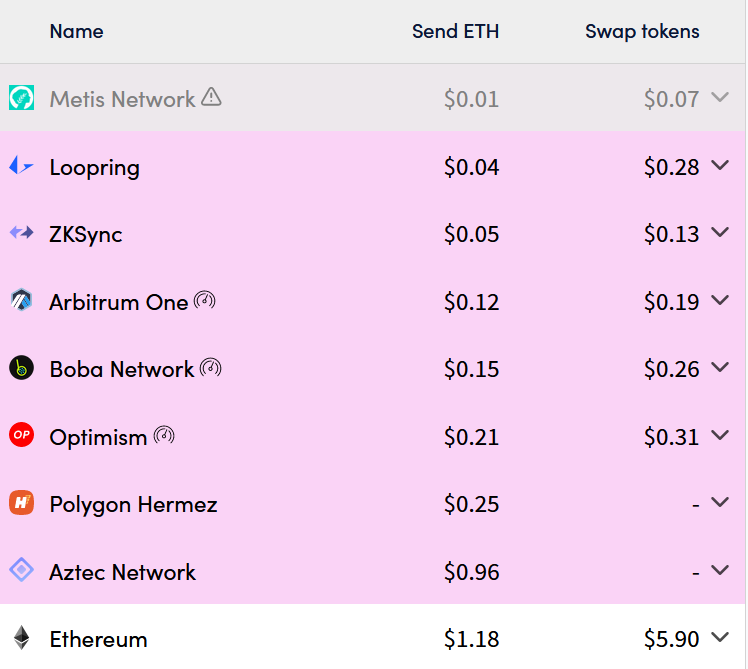Click the Metis Network logo icon

[x=21, y=98]
